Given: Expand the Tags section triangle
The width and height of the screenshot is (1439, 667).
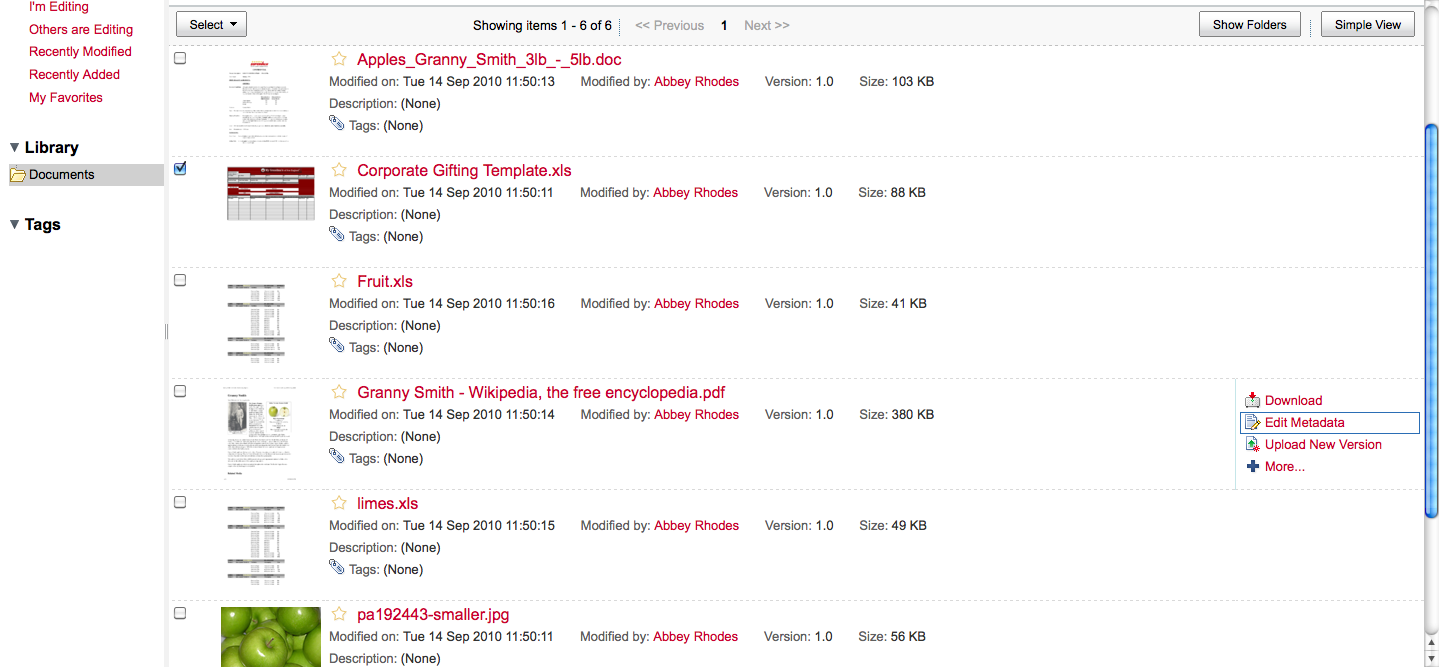Looking at the screenshot, I should click(14, 225).
